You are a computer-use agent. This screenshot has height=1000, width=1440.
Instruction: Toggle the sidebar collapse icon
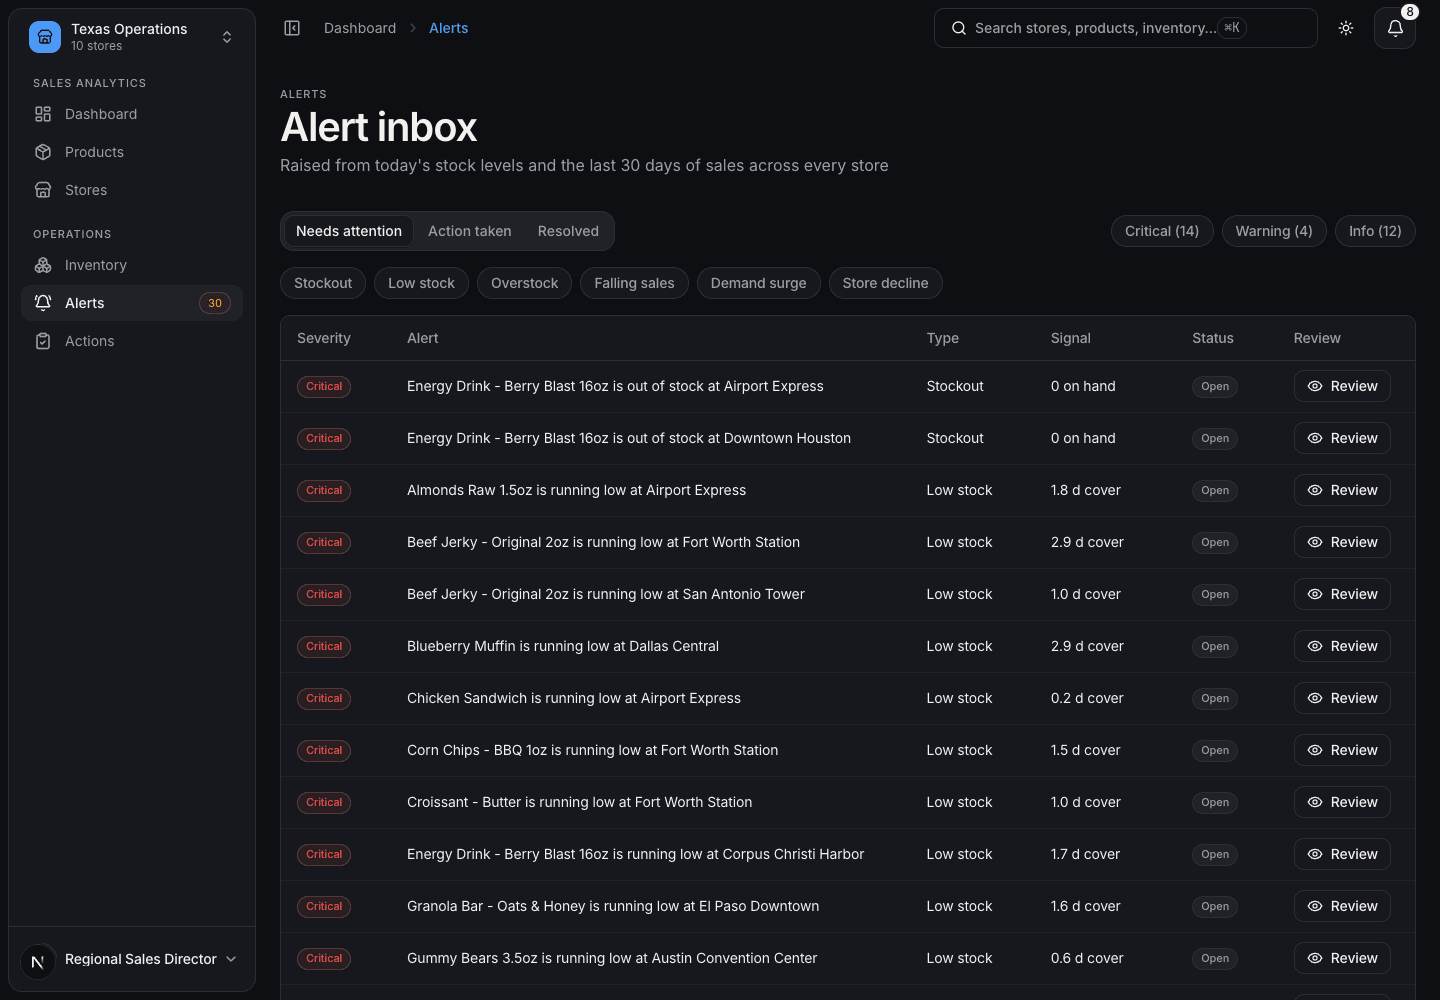coord(292,28)
